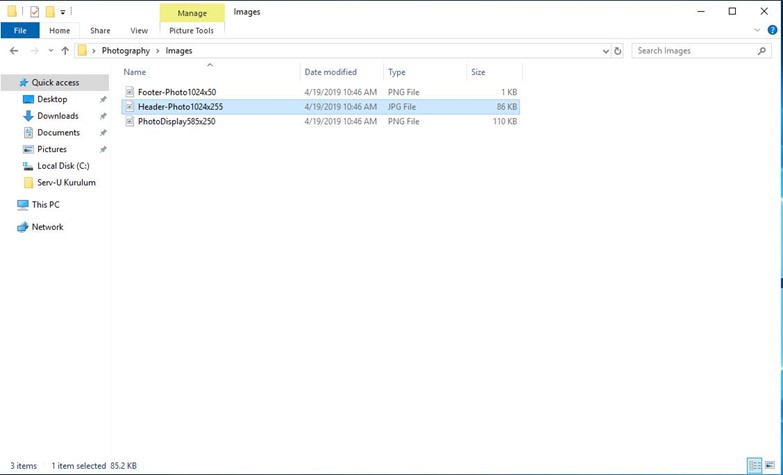This screenshot has height=475, width=783.
Task: Click the Forward navigation arrow
Action: tap(34, 50)
